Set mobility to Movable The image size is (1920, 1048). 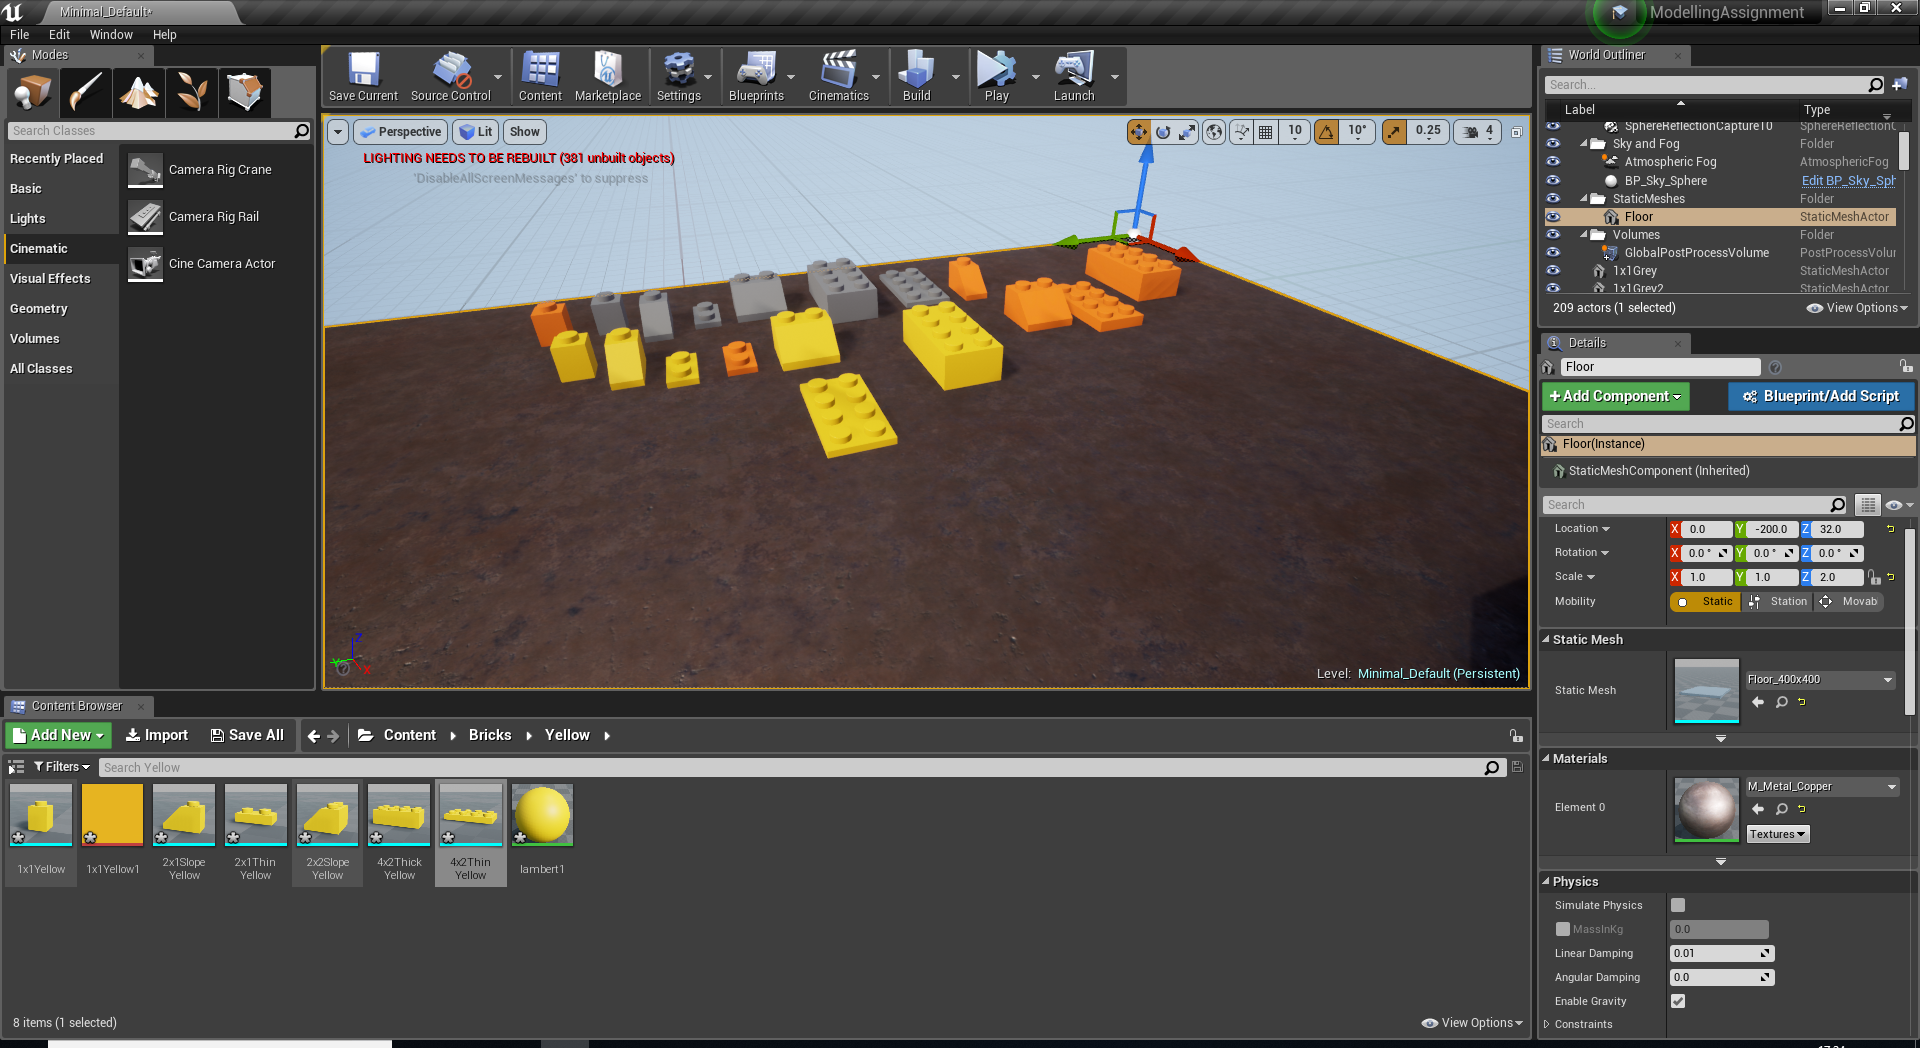[1850, 601]
